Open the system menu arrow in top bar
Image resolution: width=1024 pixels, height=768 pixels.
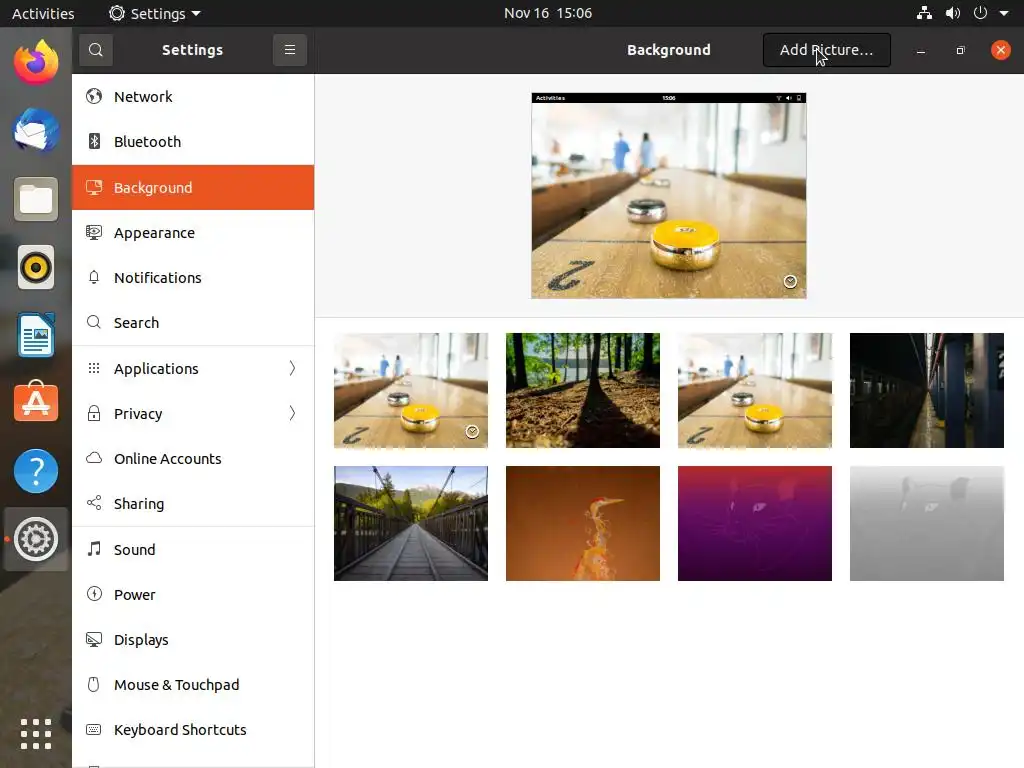pyautogui.click(x=1004, y=13)
